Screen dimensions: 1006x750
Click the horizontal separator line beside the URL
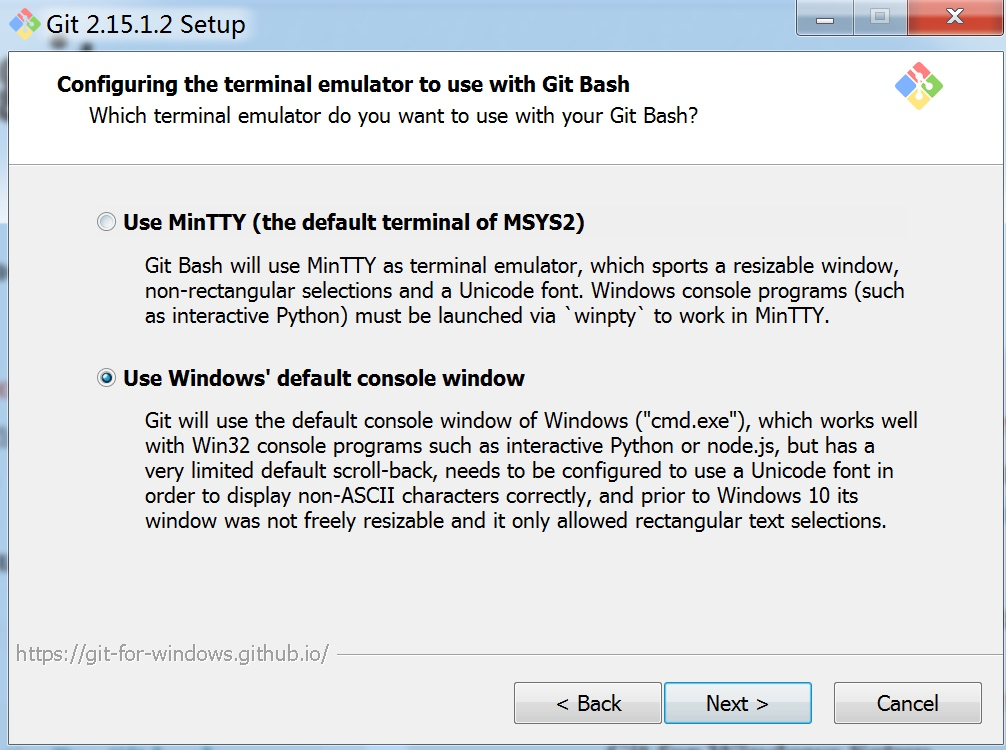669,655
